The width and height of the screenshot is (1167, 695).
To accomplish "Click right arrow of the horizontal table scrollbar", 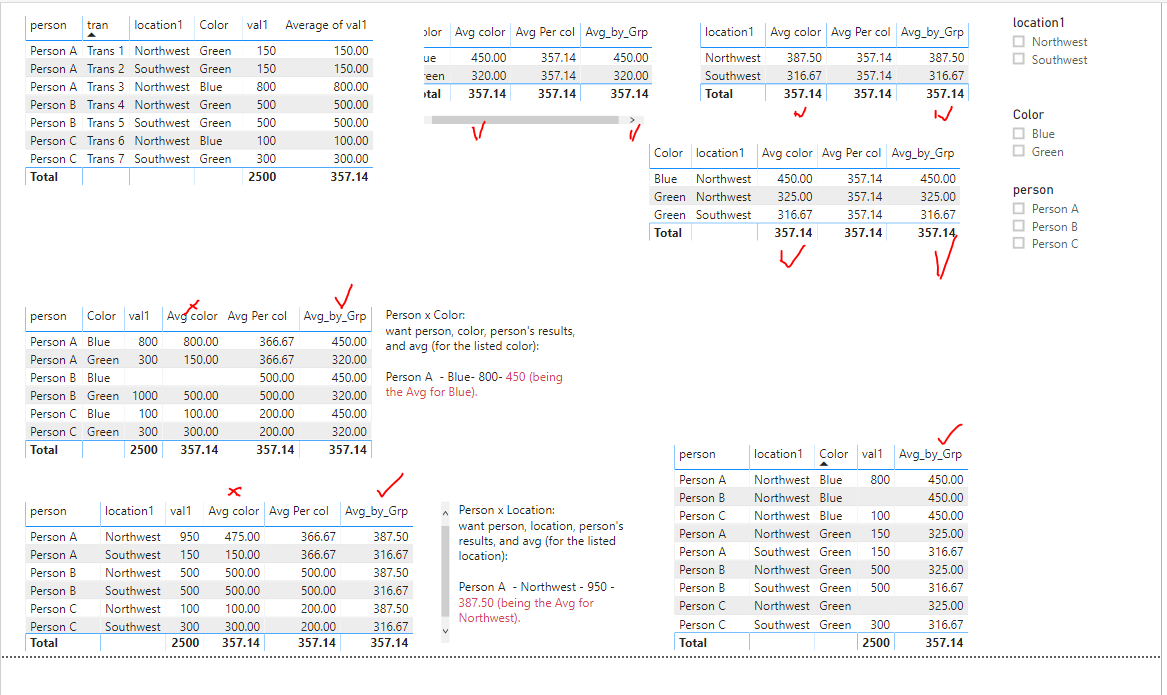I will click(633, 120).
